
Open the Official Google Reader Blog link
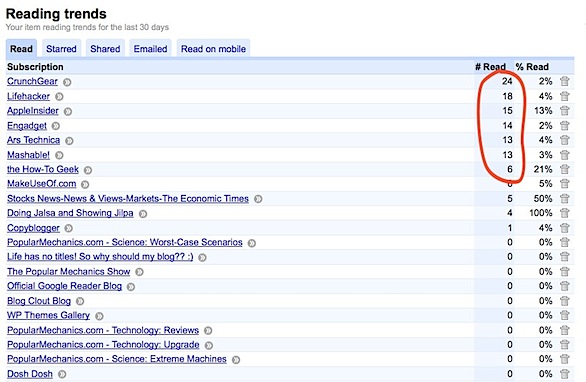click(65, 286)
